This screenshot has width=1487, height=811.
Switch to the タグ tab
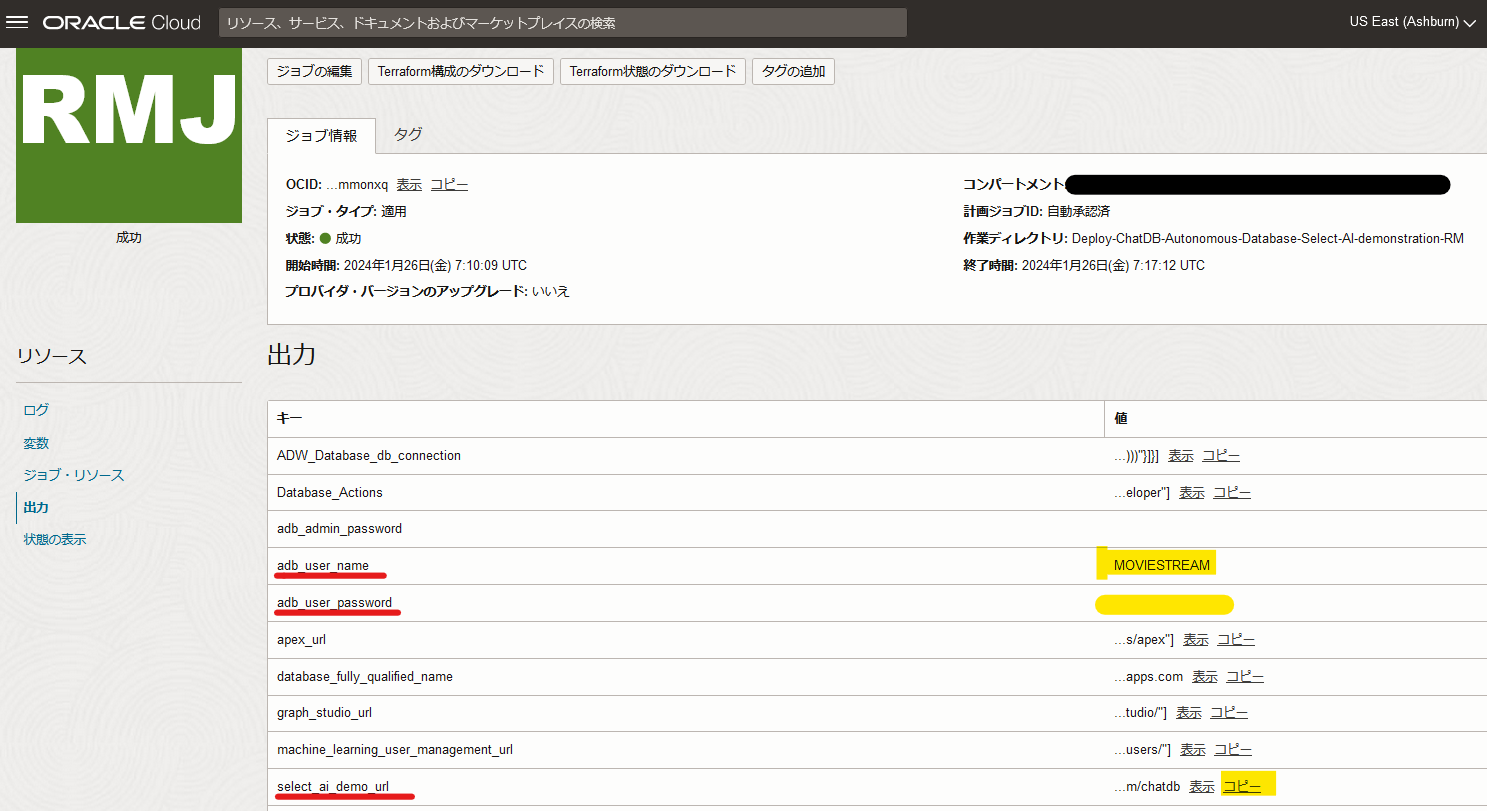click(408, 134)
